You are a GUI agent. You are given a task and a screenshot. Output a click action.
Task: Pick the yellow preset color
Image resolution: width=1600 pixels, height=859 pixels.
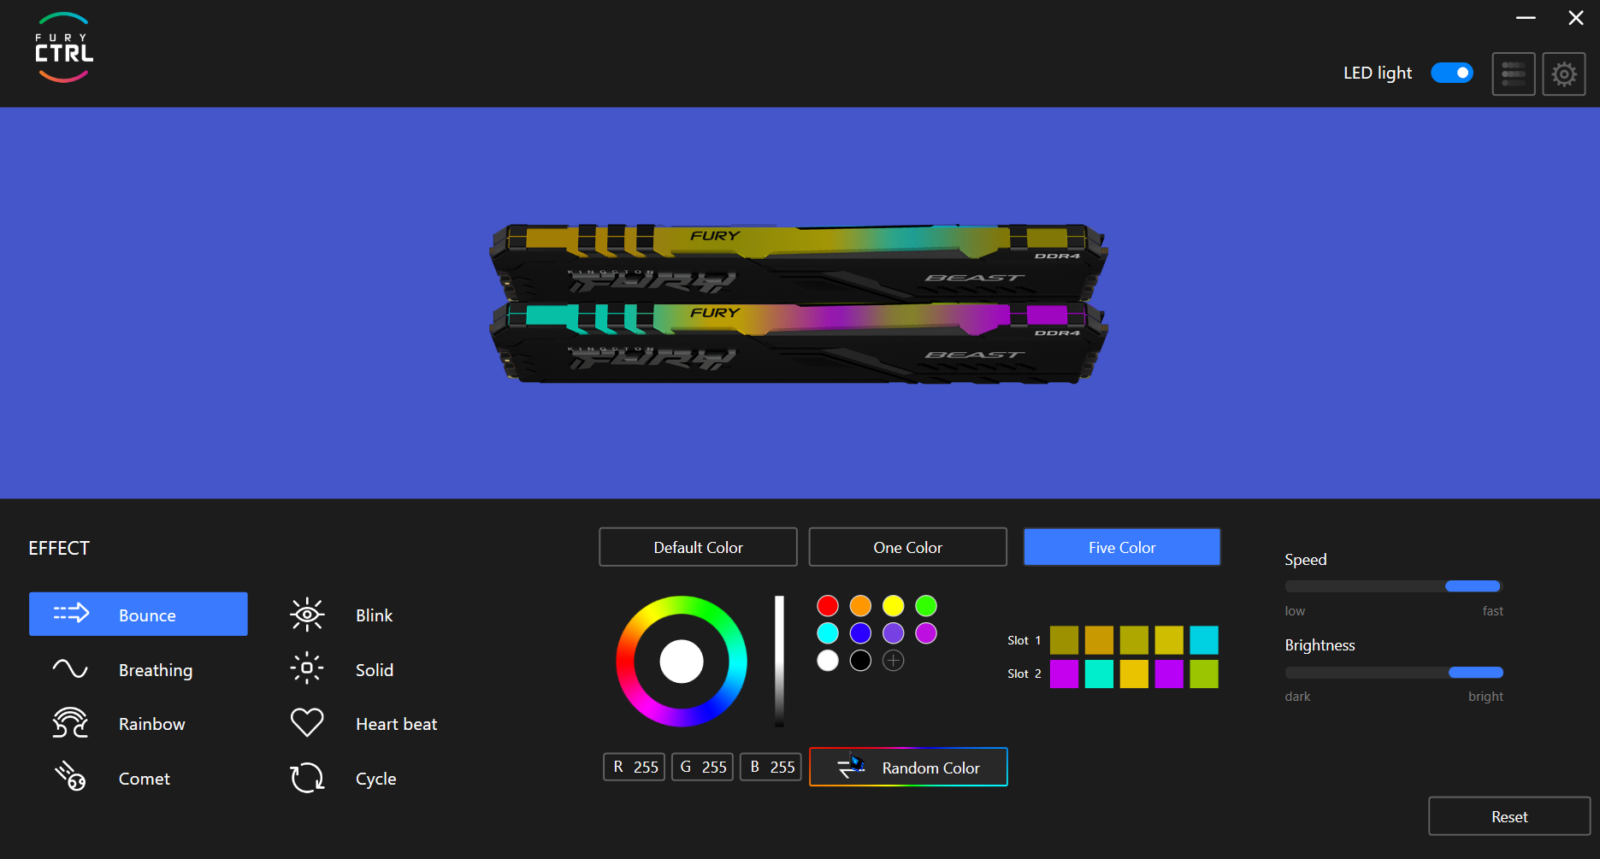894,605
